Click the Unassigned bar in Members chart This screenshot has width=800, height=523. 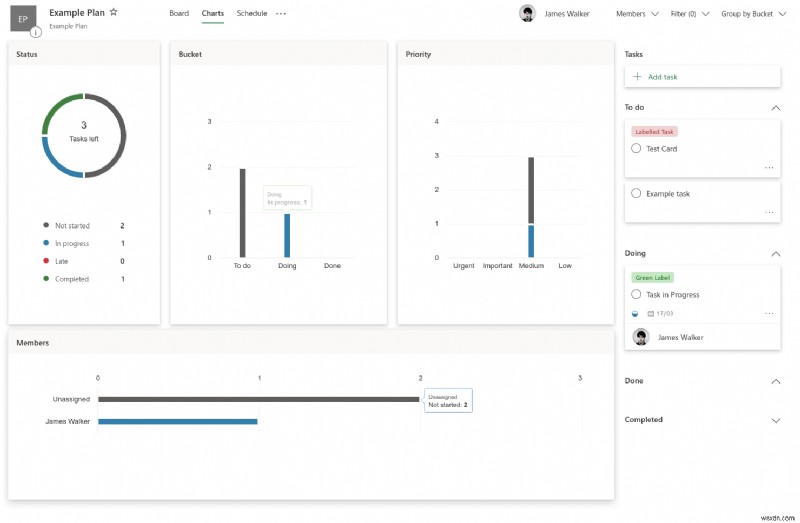[x=259, y=399]
